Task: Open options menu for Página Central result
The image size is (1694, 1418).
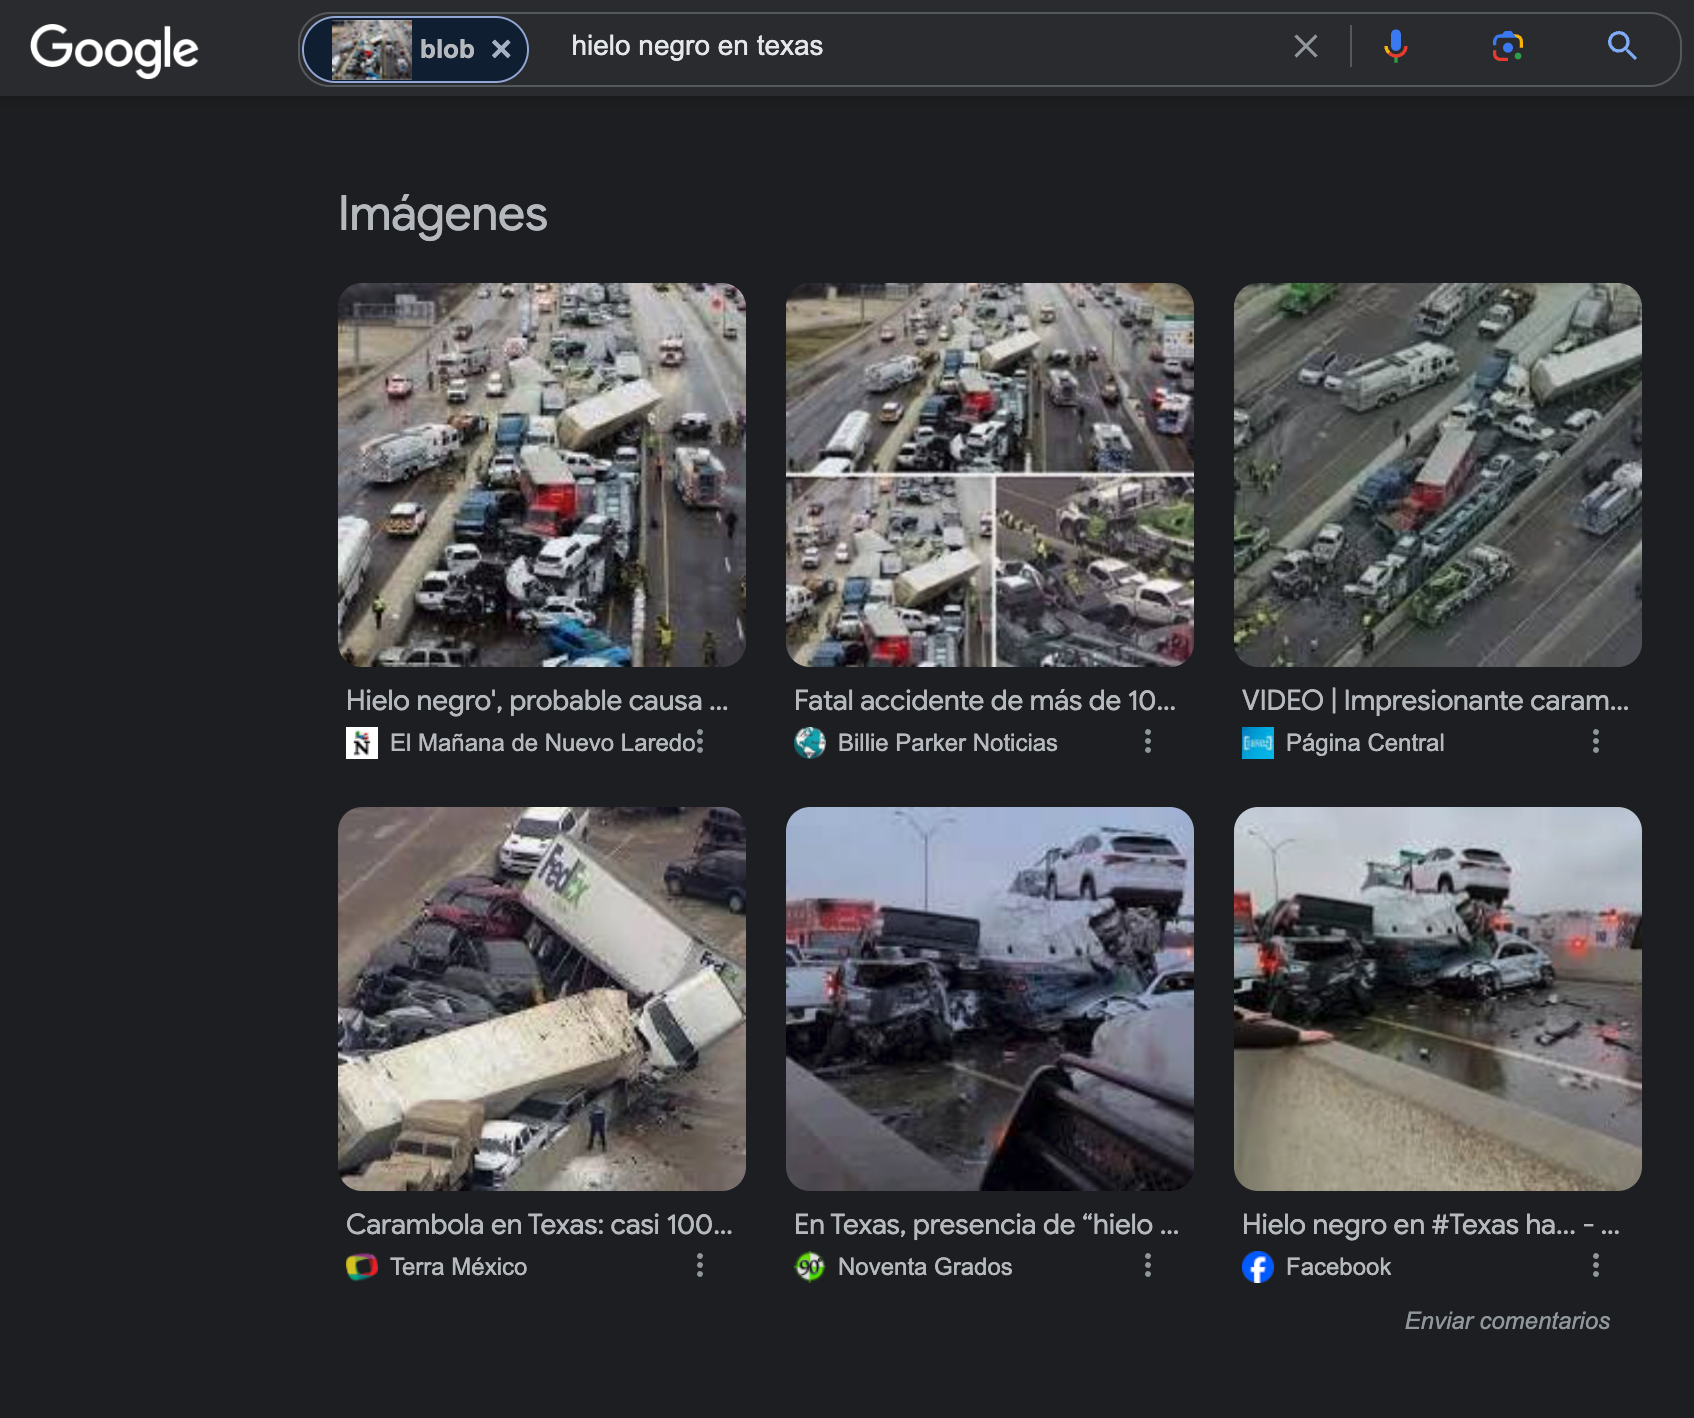Action: (1595, 741)
